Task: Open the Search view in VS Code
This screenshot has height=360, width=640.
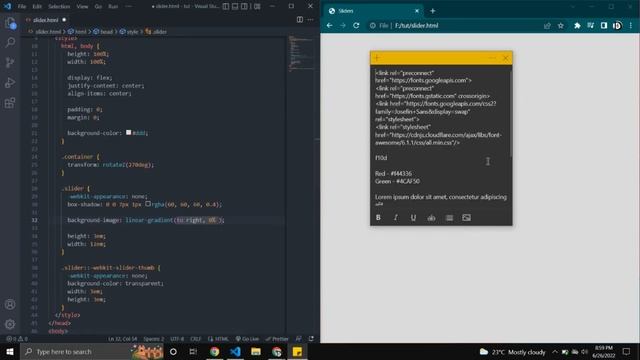Action: [10, 42]
